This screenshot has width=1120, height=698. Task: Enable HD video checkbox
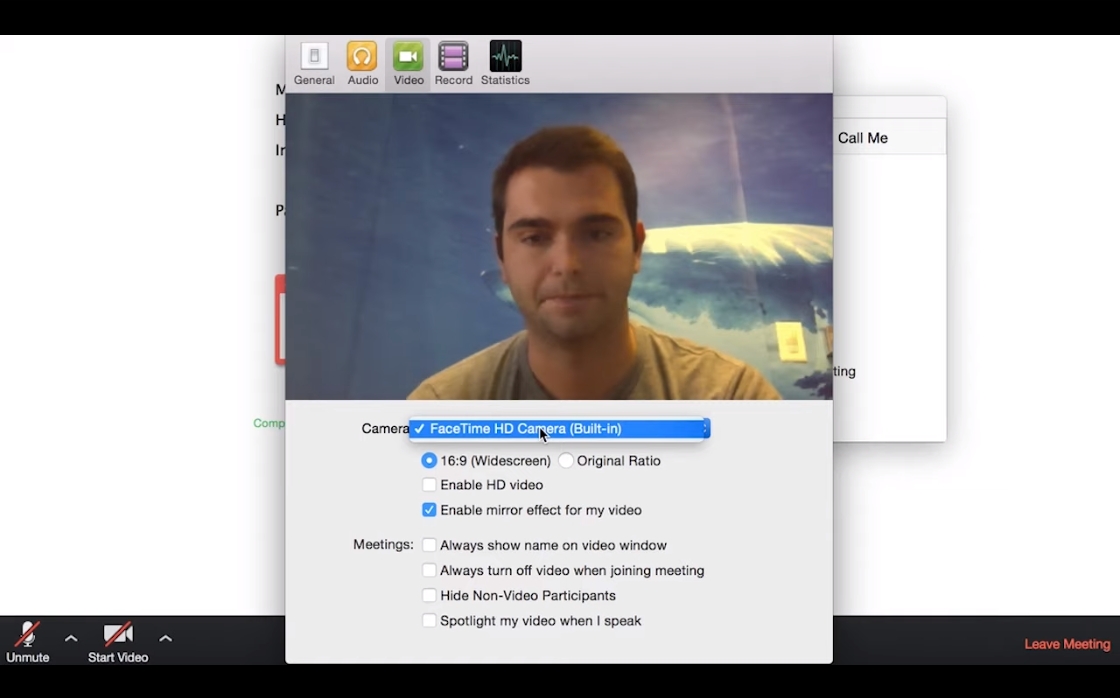[429, 485]
